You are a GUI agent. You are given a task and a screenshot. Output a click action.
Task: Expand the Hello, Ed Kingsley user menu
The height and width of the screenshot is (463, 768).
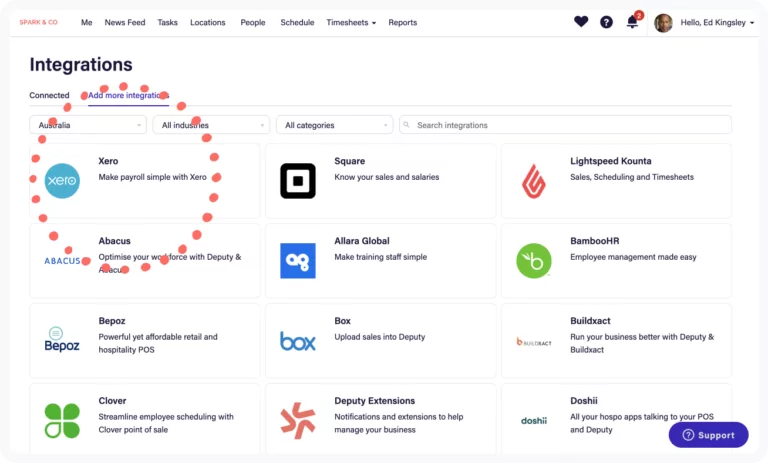717,23
